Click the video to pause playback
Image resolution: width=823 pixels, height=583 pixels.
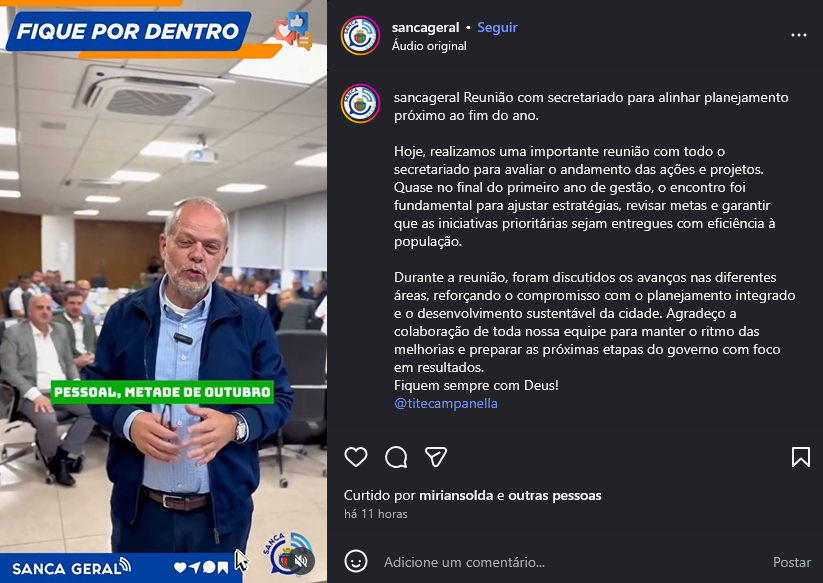(x=163, y=291)
